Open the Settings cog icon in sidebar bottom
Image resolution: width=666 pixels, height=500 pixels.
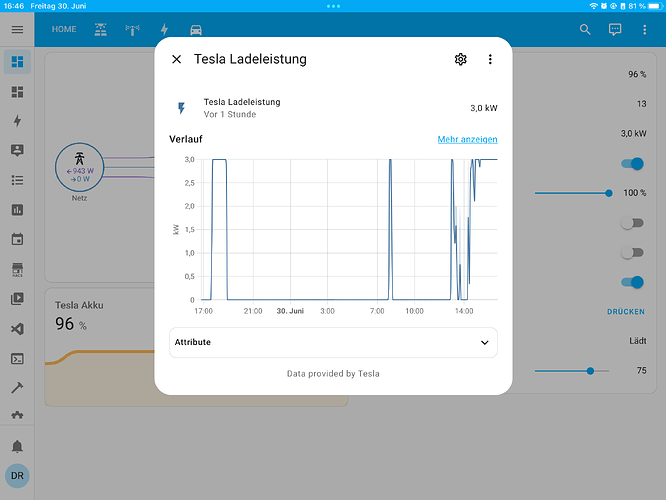pyautogui.click(x=17, y=415)
